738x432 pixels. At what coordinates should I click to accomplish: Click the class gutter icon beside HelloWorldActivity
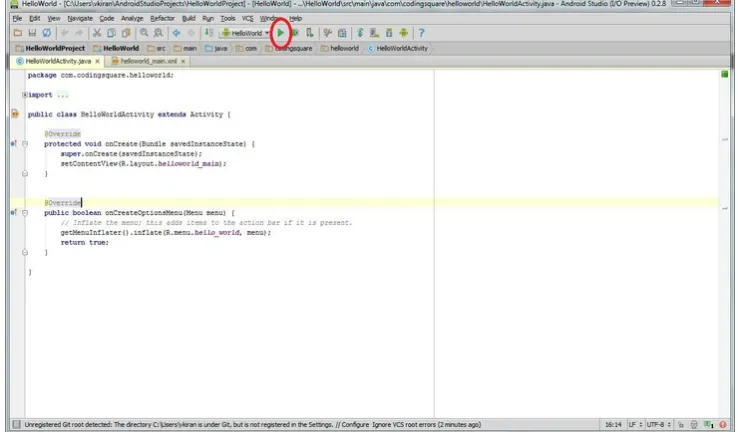click(x=15, y=114)
